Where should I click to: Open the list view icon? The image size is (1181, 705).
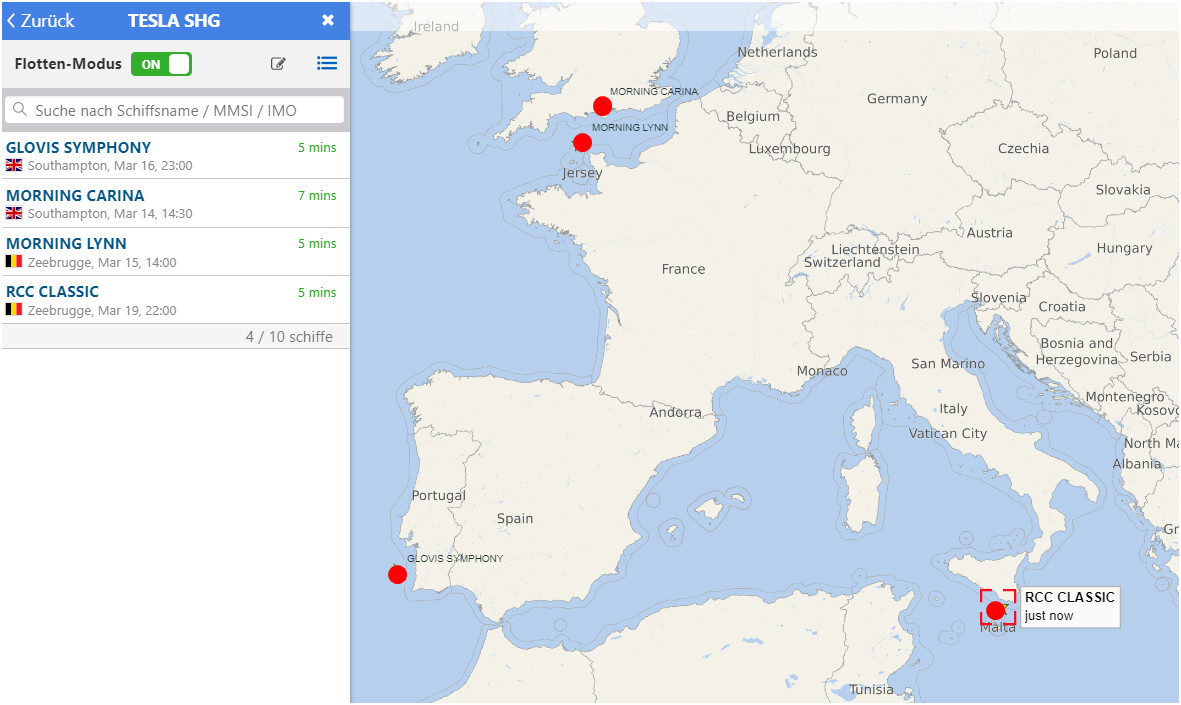point(327,63)
